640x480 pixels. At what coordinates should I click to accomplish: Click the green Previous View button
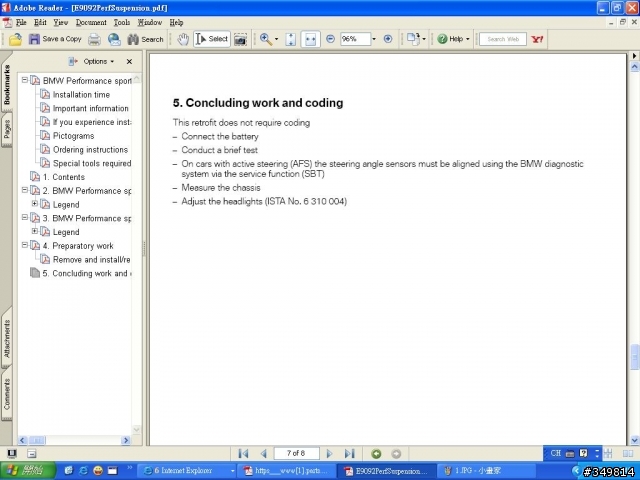pos(376,453)
